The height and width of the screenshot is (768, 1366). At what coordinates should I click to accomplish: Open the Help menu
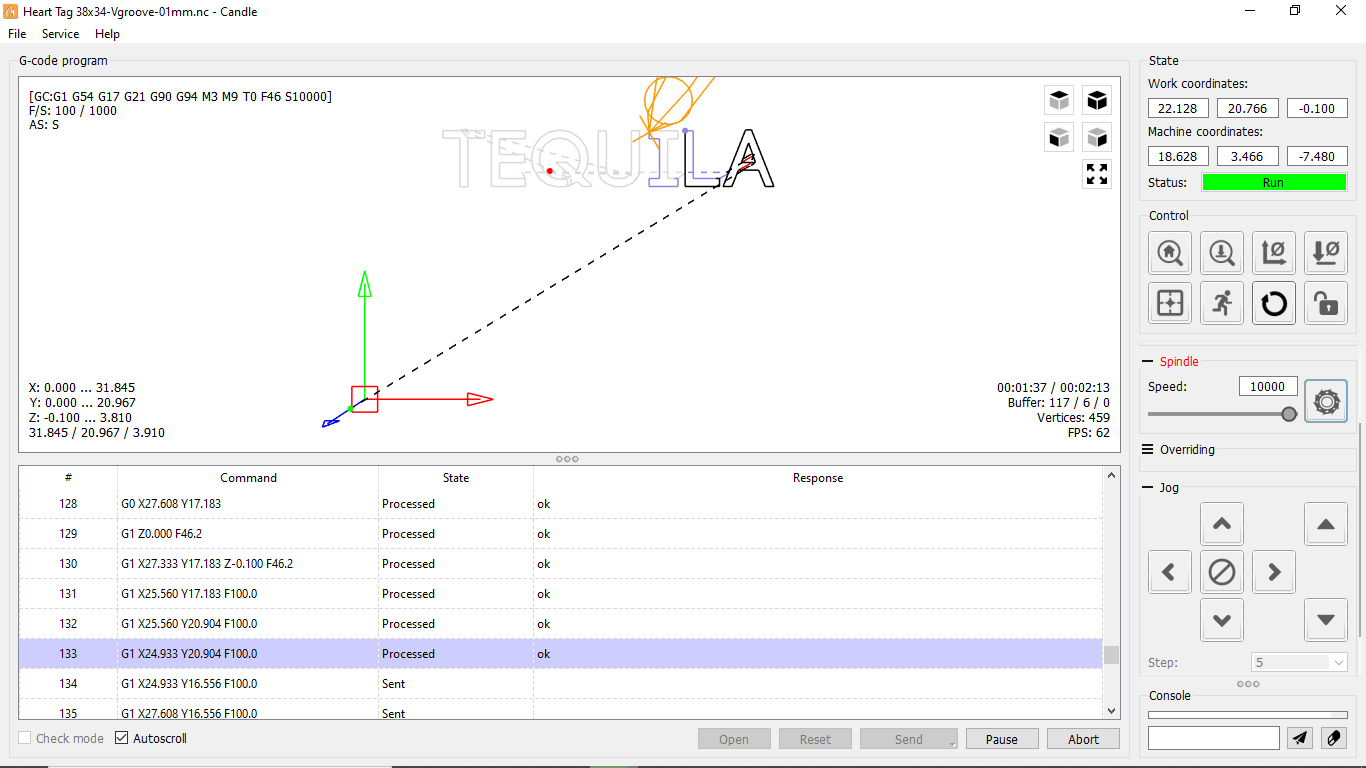107,34
